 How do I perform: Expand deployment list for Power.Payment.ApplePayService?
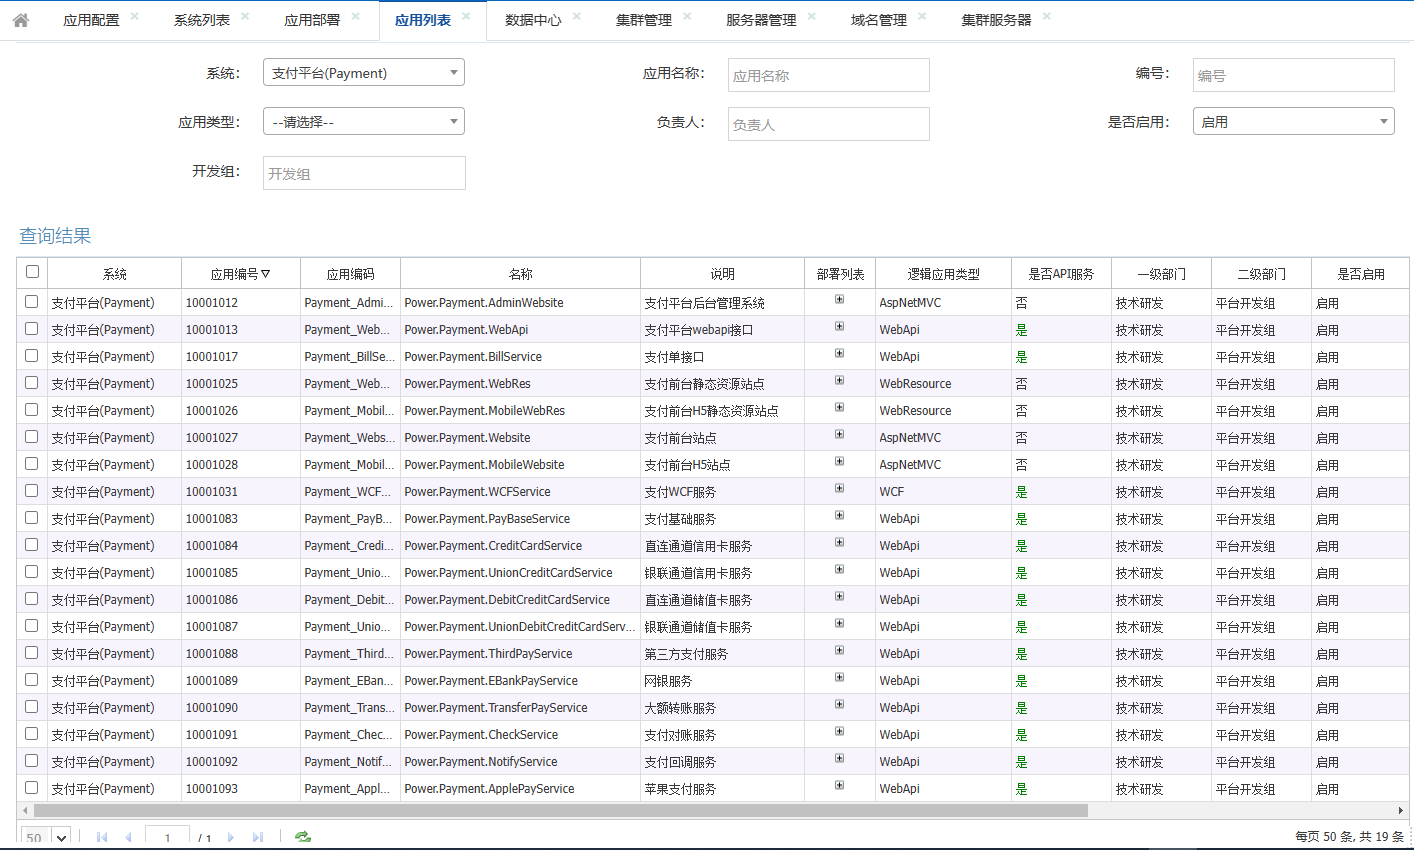[x=839, y=785]
